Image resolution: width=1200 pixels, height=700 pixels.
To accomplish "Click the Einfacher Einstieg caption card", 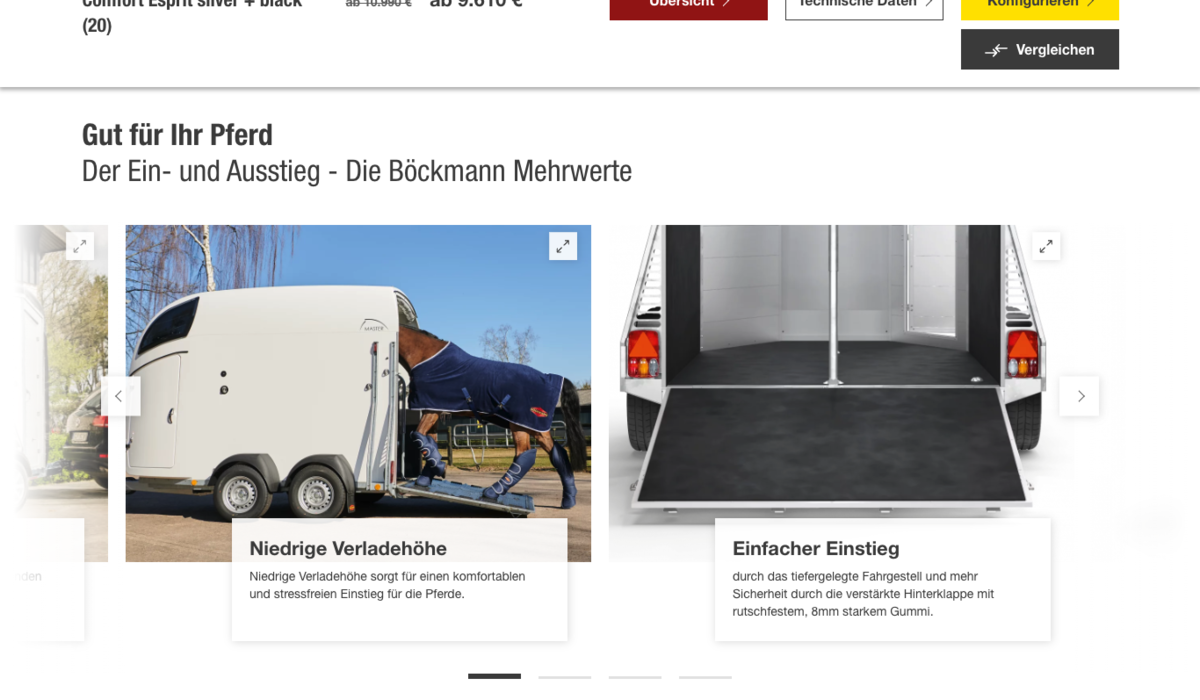I will pos(883,580).
